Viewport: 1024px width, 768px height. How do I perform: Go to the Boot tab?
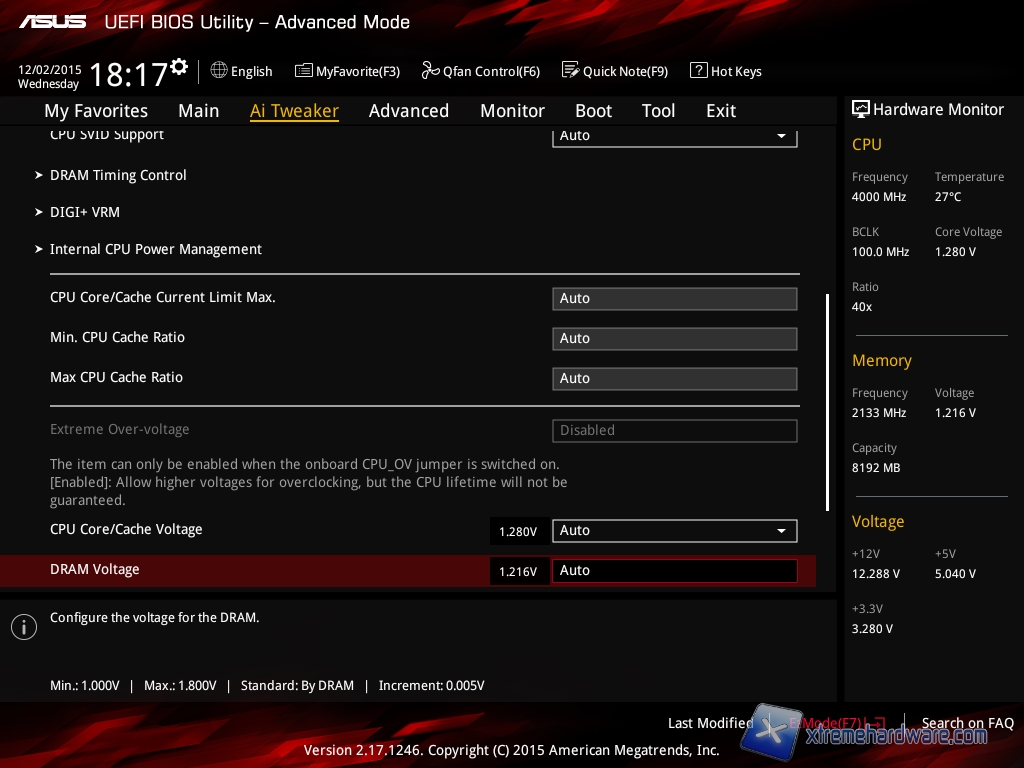(593, 111)
